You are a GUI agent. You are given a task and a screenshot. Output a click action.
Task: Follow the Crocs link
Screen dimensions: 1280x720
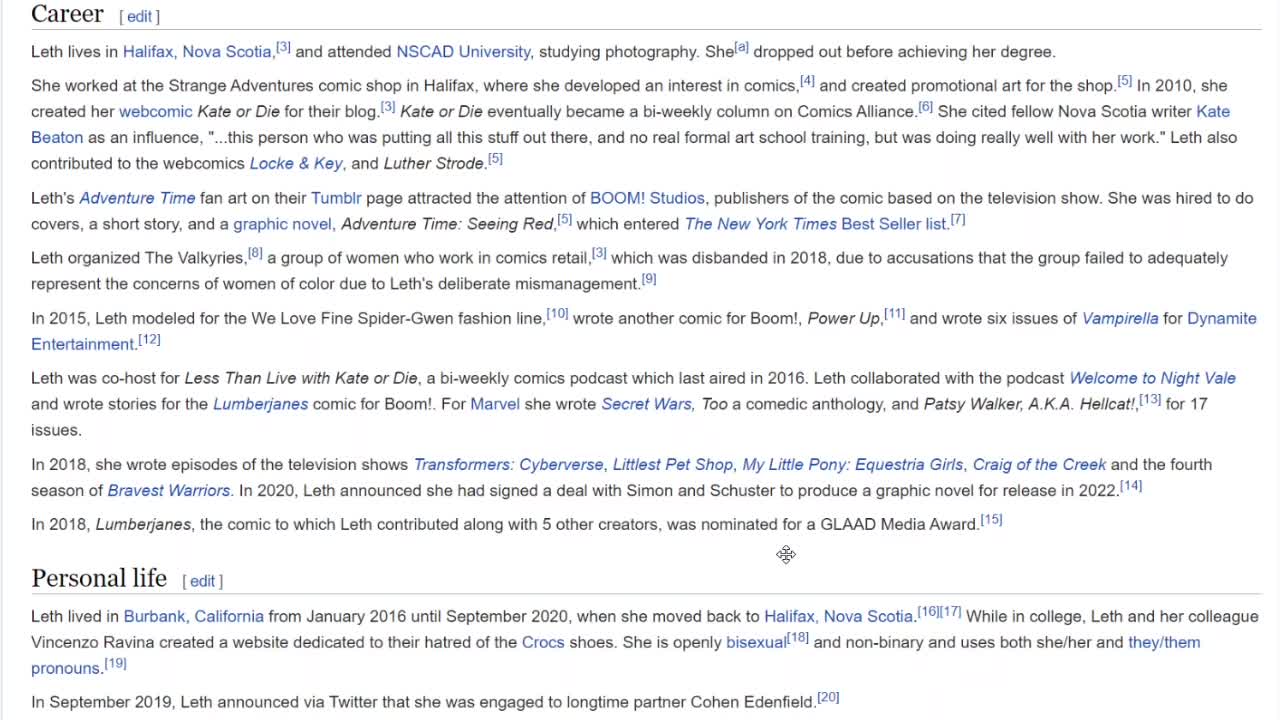[x=543, y=642]
